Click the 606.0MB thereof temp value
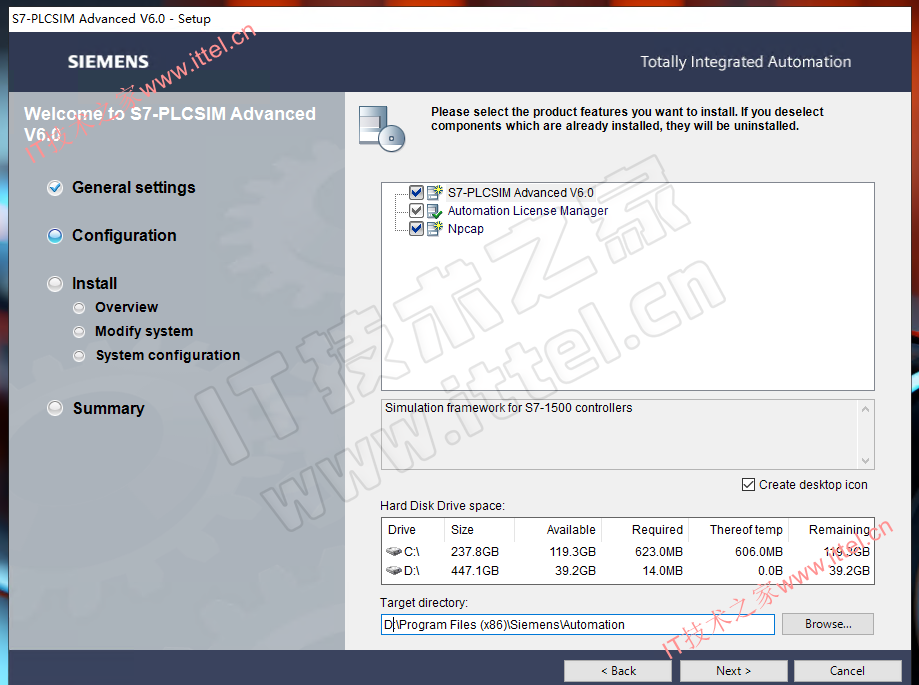The height and width of the screenshot is (685, 919). (759, 552)
